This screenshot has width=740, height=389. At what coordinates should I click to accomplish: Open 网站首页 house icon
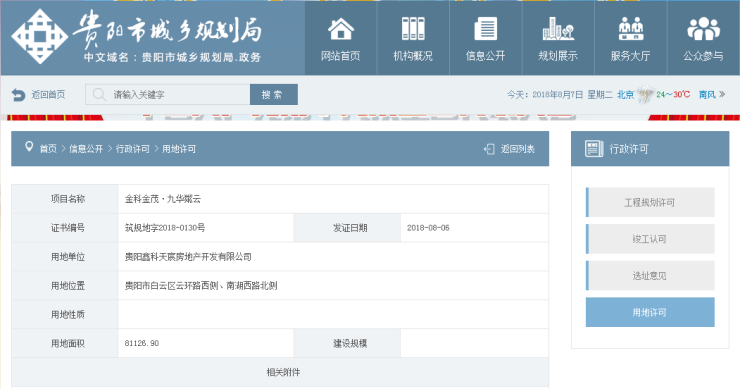(x=341, y=29)
